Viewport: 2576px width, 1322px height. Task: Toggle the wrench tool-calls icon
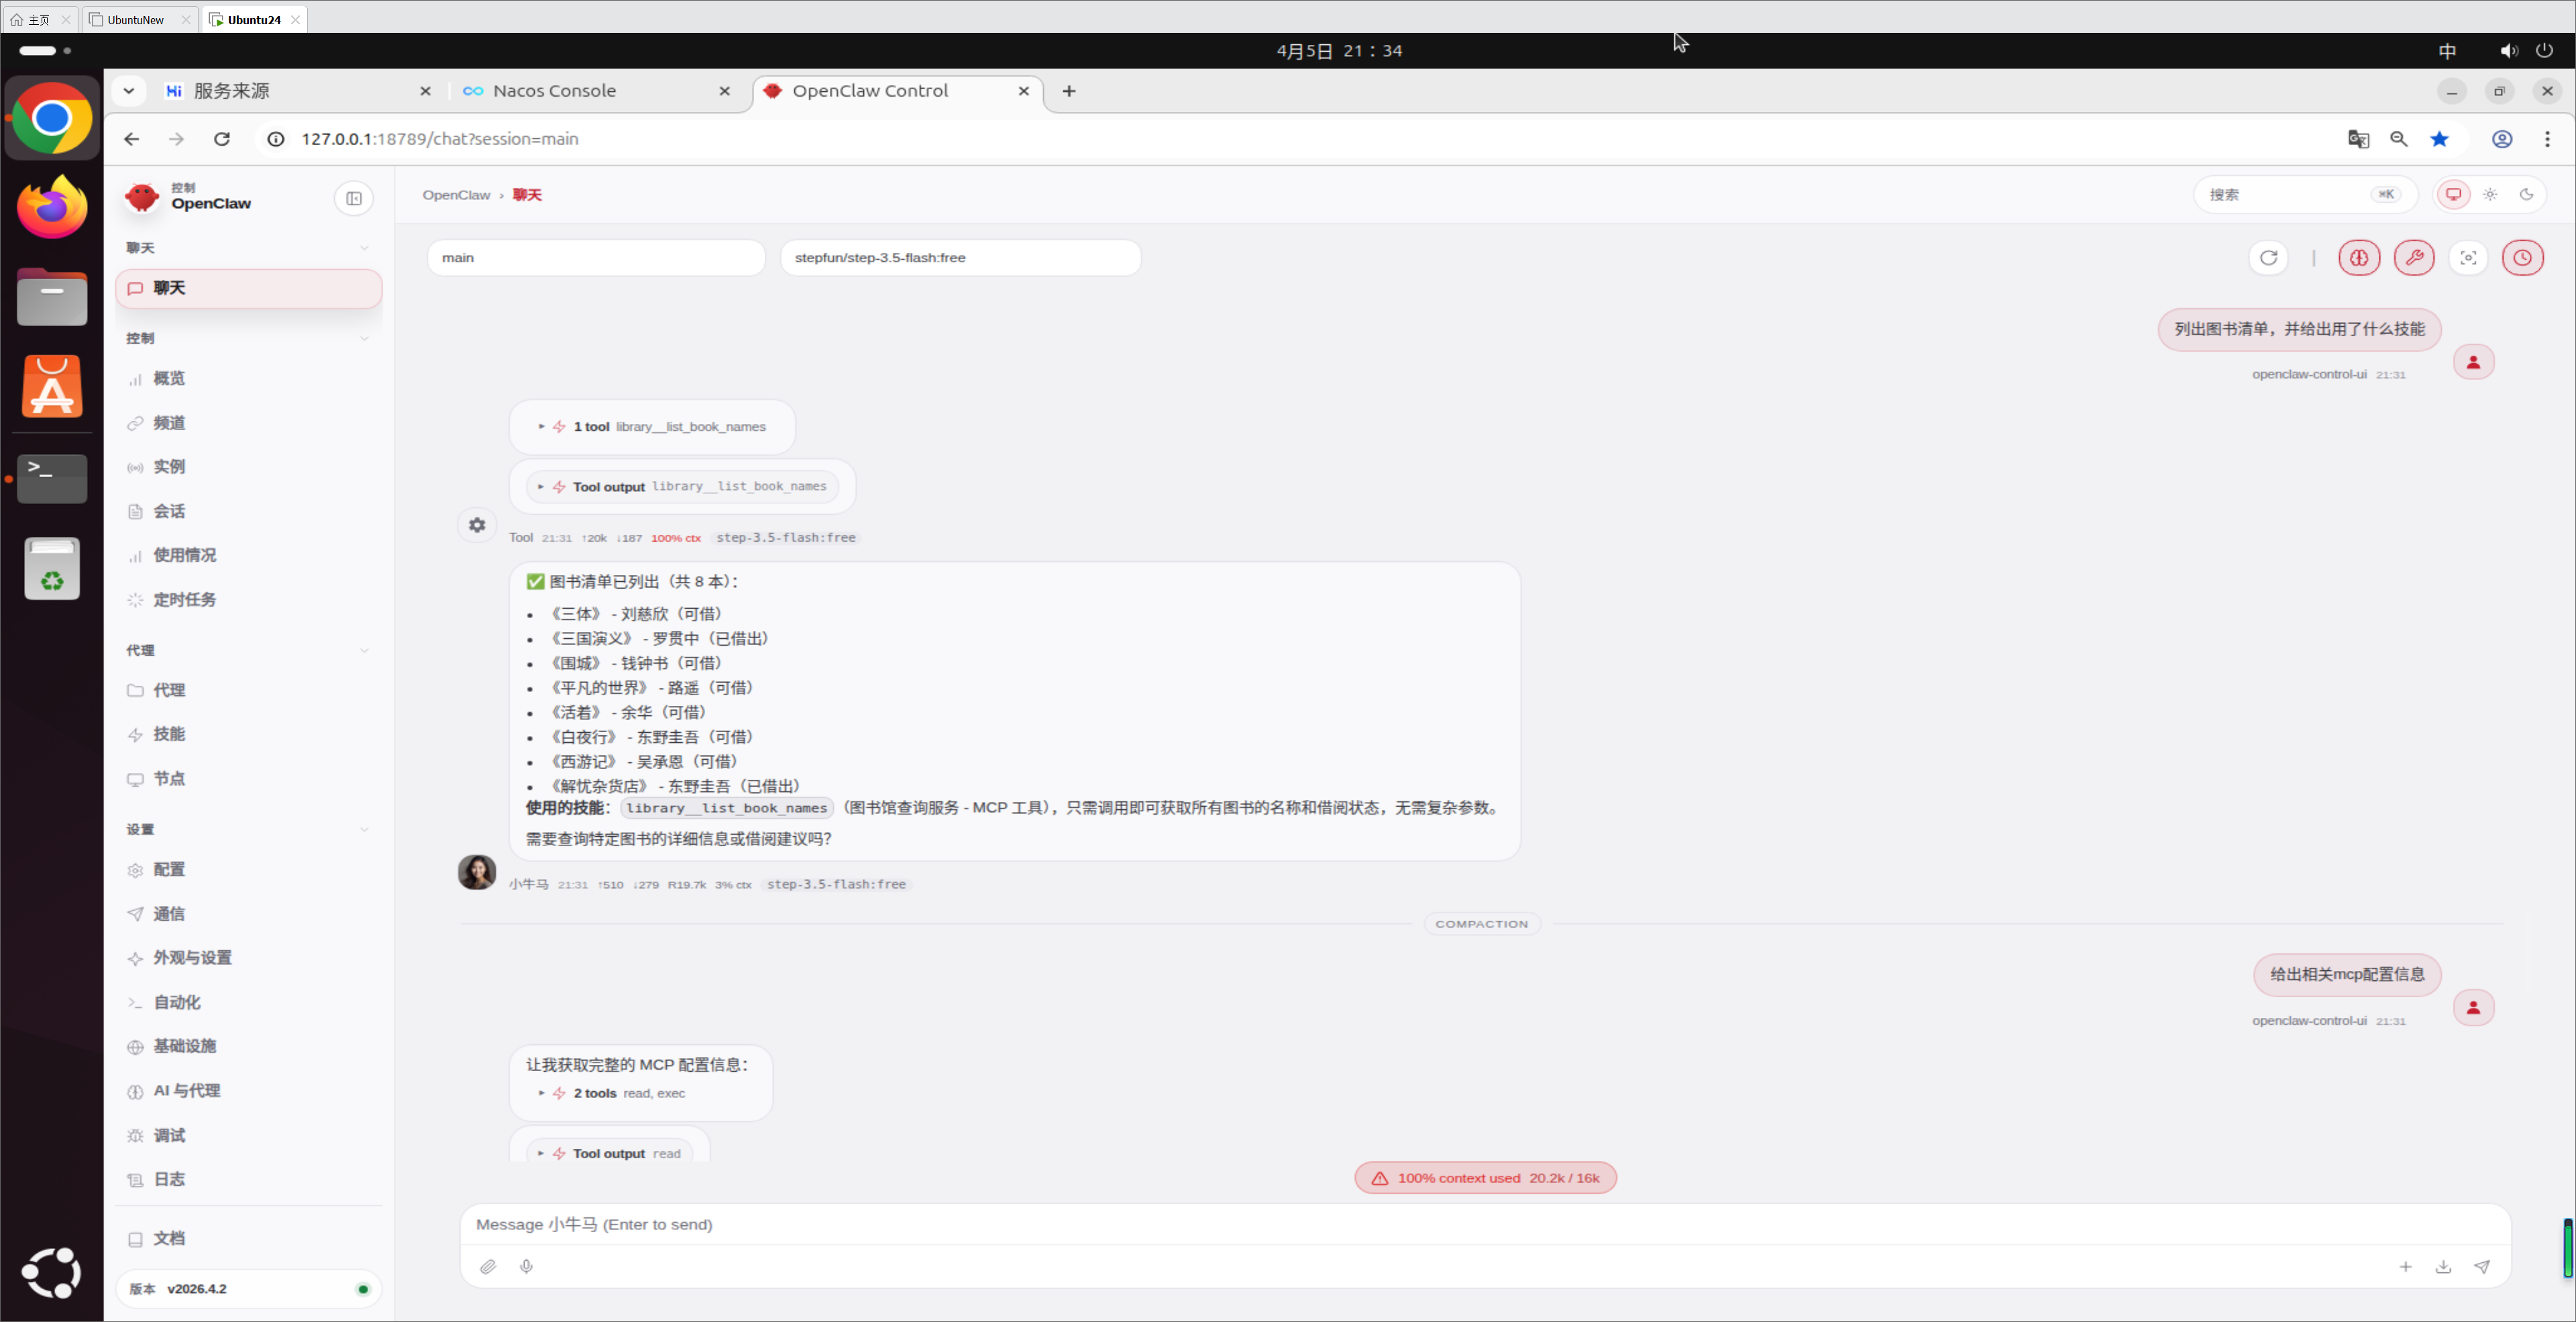pos(2414,258)
